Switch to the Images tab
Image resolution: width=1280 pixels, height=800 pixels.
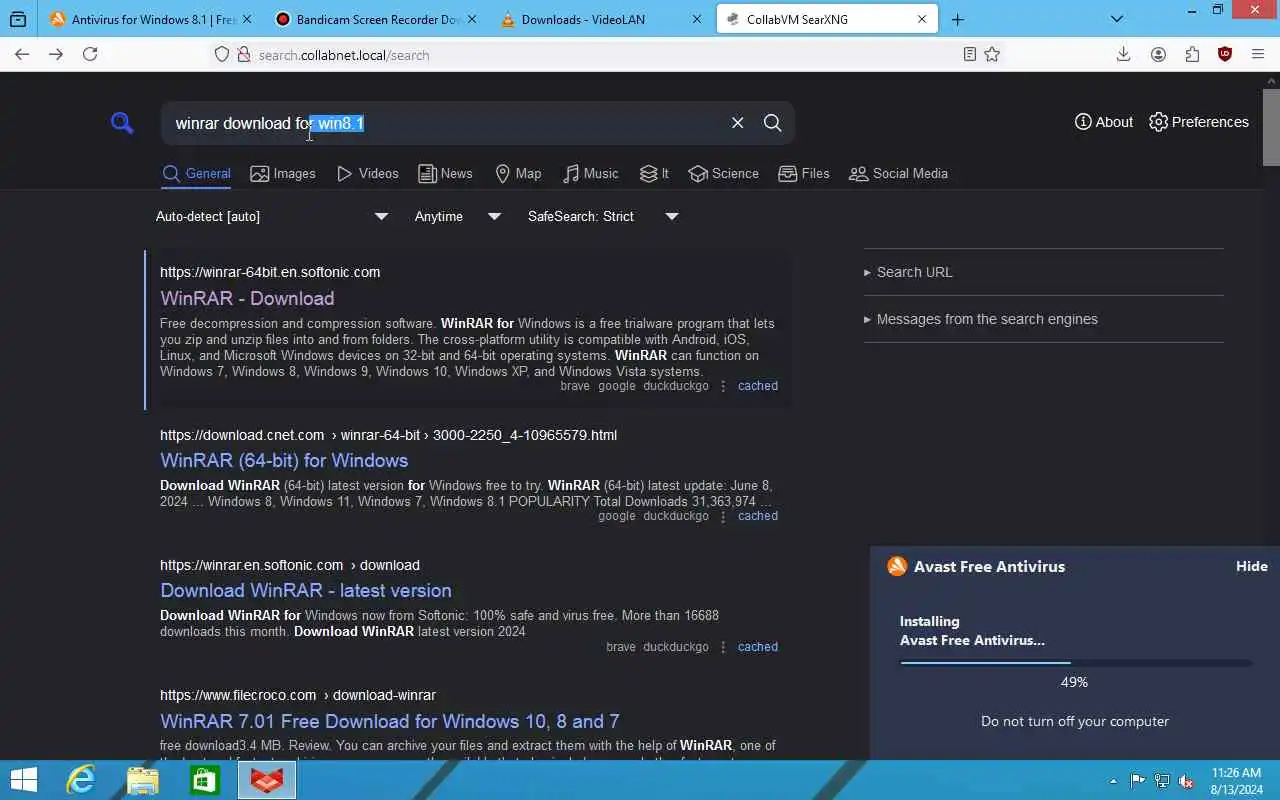coord(283,173)
